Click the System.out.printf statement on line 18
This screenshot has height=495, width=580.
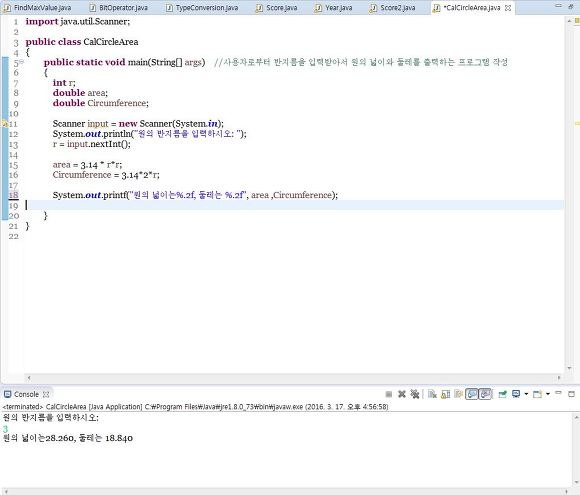pyautogui.click(x=195, y=195)
